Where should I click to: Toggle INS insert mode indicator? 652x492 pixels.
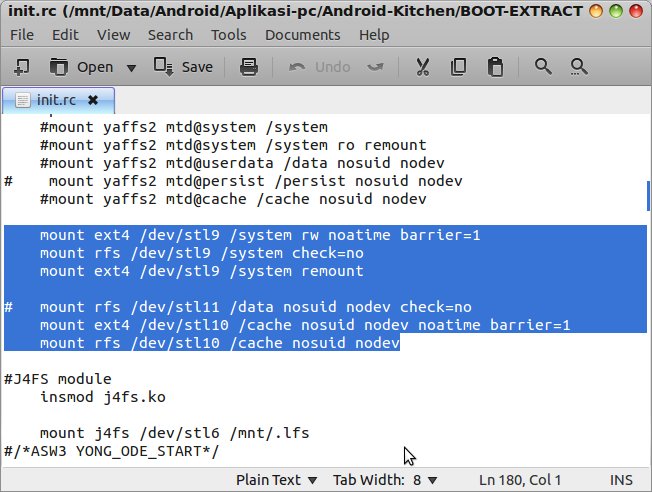(x=622, y=480)
